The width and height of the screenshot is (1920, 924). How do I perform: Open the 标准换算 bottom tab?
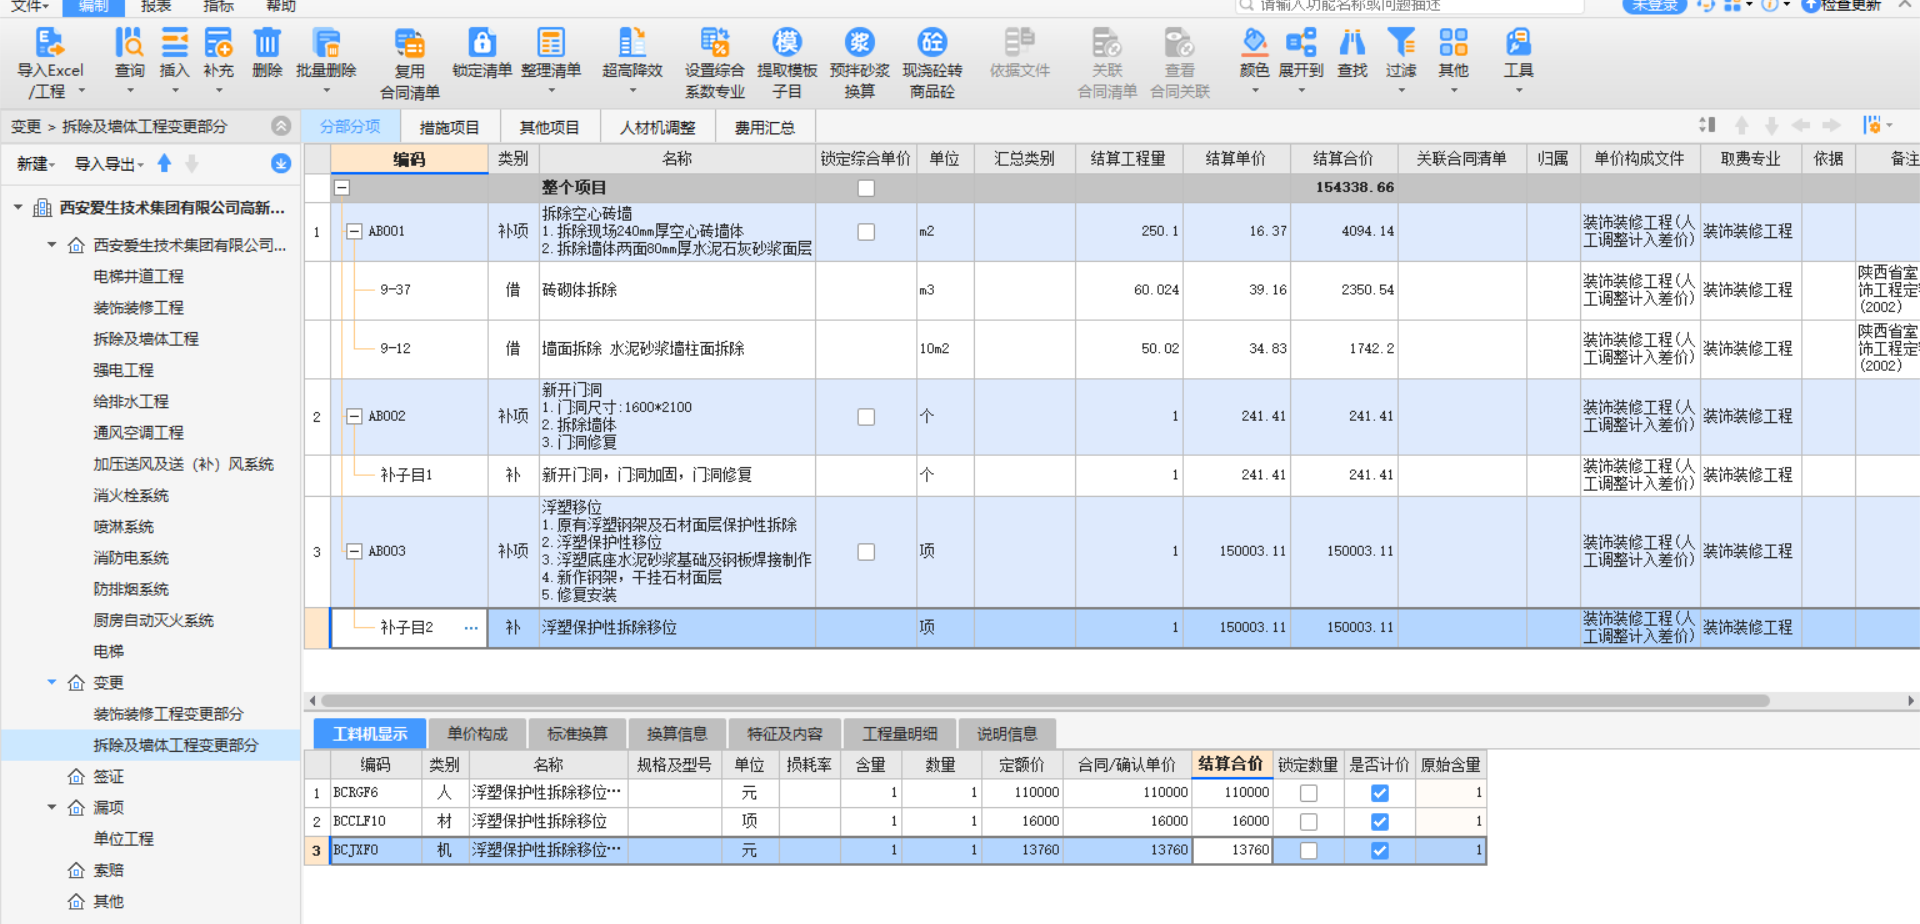click(x=577, y=734)
